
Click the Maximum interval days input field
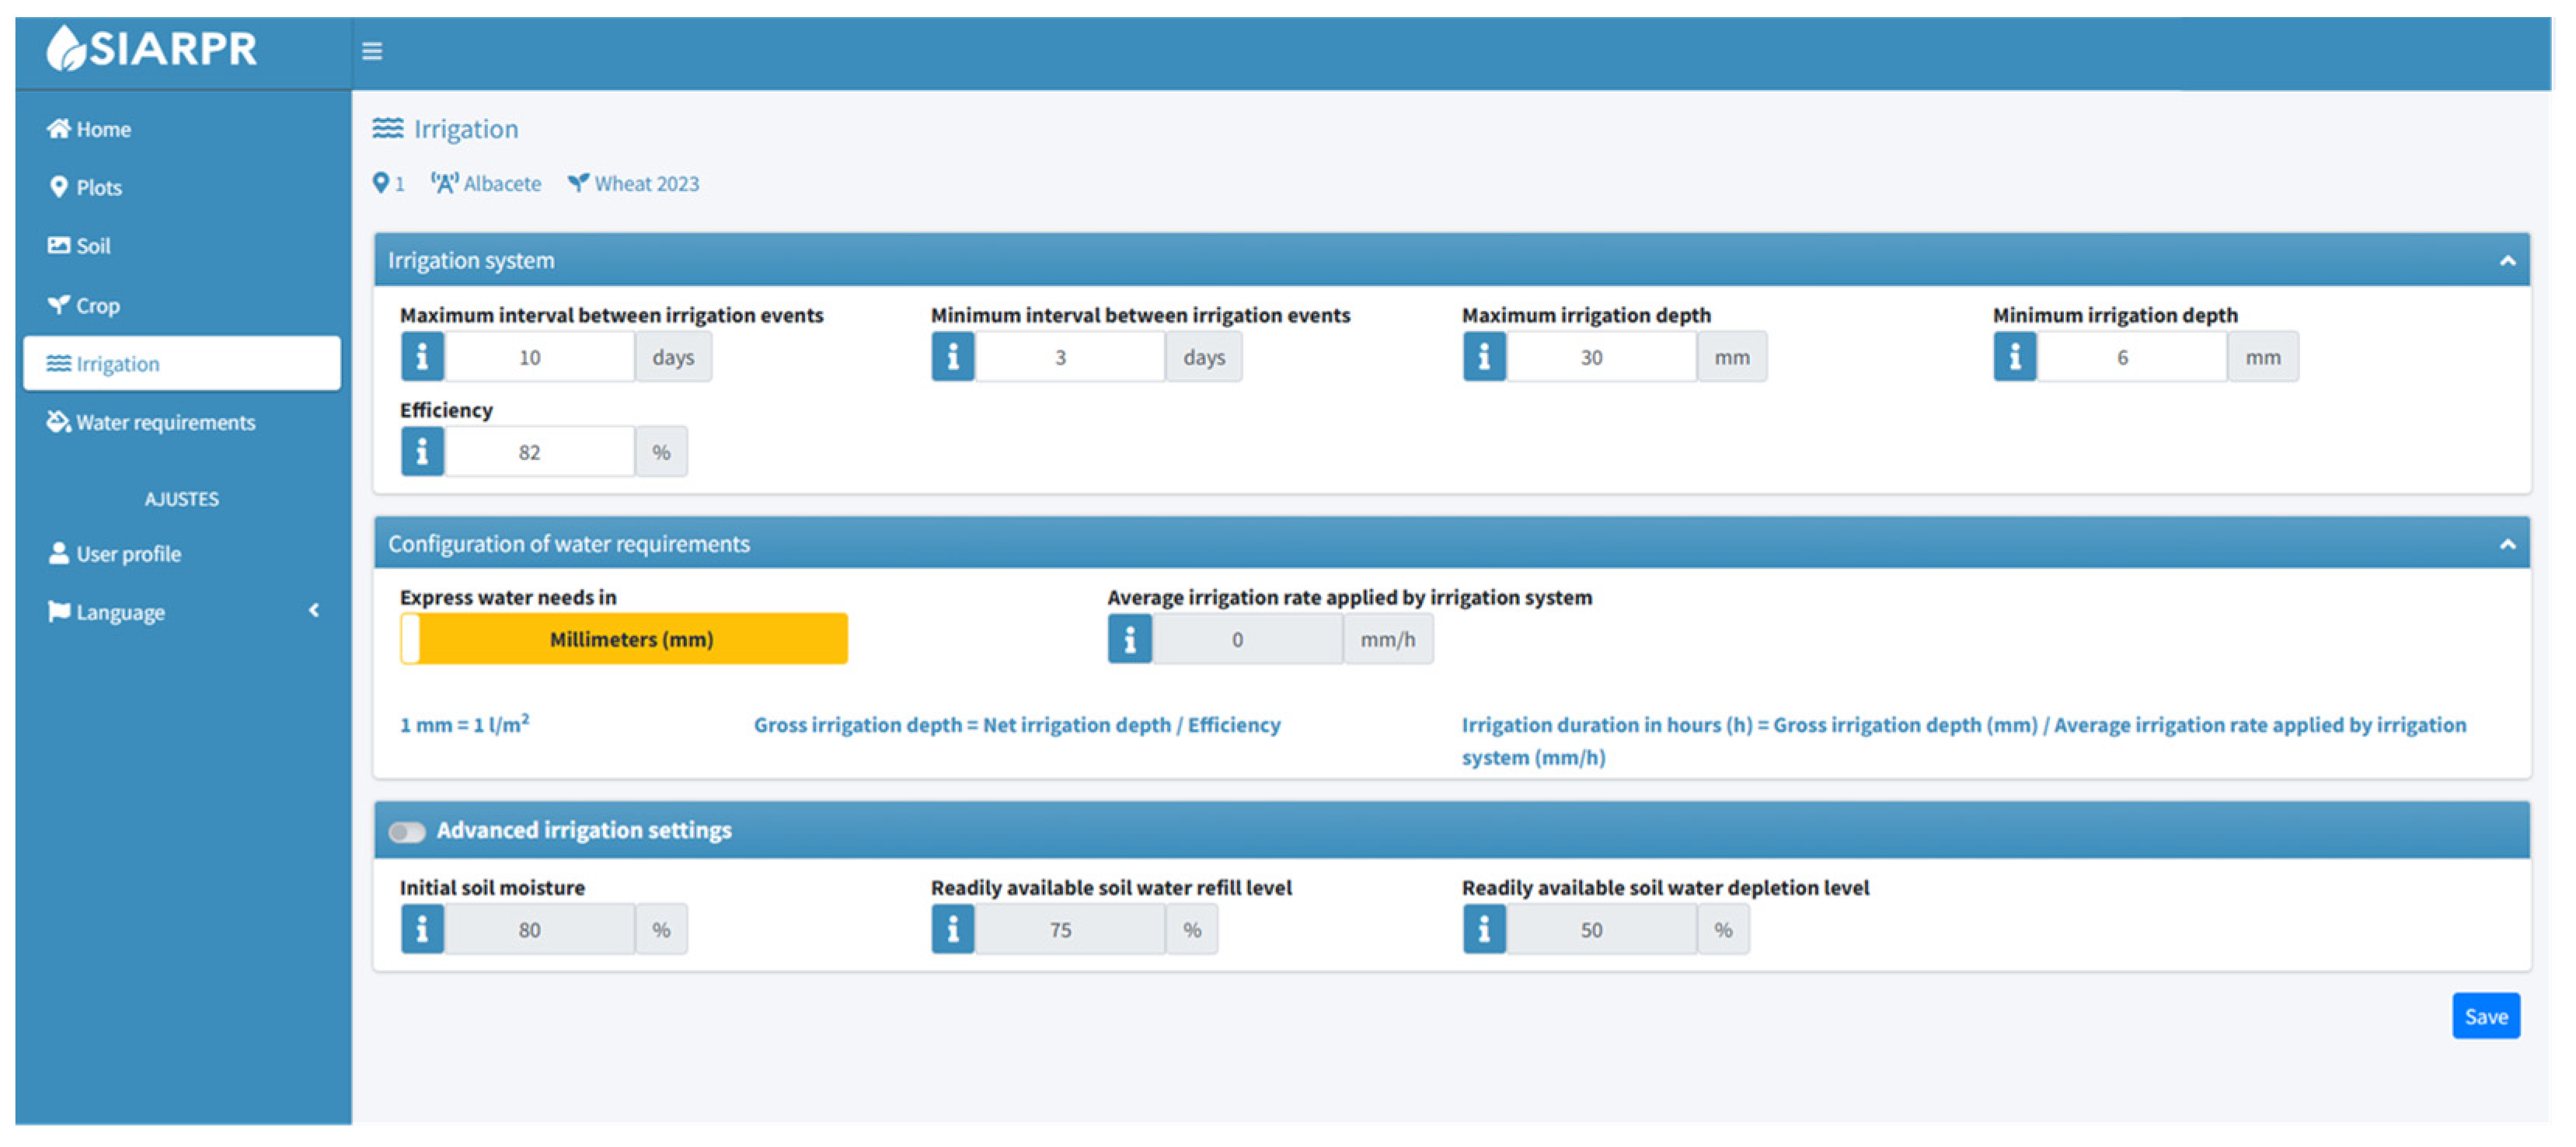(538, 357)
